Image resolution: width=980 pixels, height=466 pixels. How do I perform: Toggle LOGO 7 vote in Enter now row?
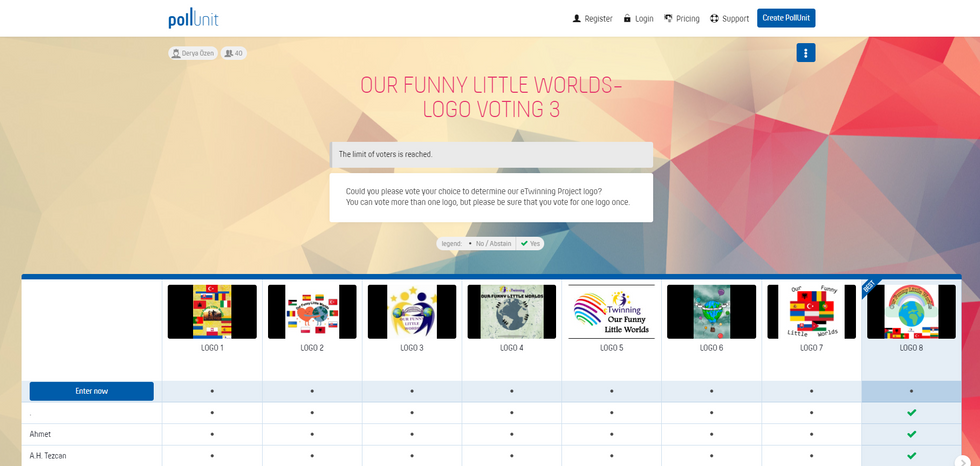click(x=811, y=391)
